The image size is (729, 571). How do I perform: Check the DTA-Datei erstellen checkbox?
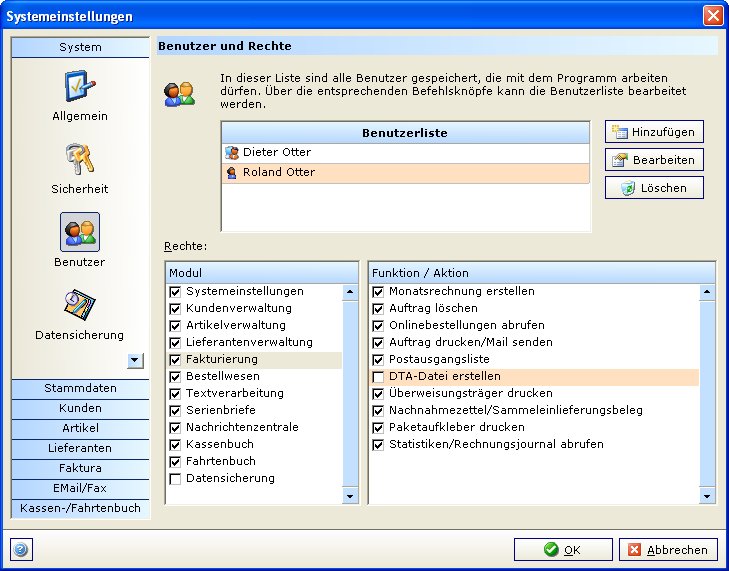click(x=378, y=377)
